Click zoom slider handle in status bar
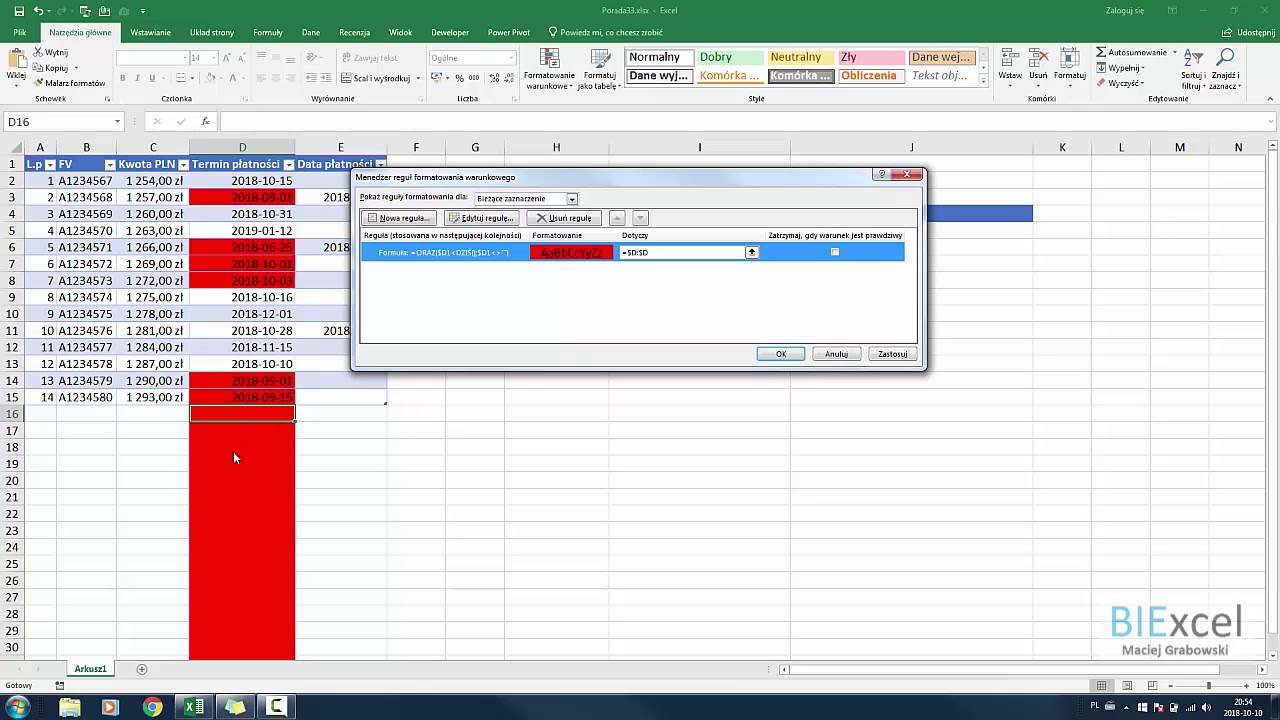Screen dimensions: 1280x720 click(x=1208, y=686)
